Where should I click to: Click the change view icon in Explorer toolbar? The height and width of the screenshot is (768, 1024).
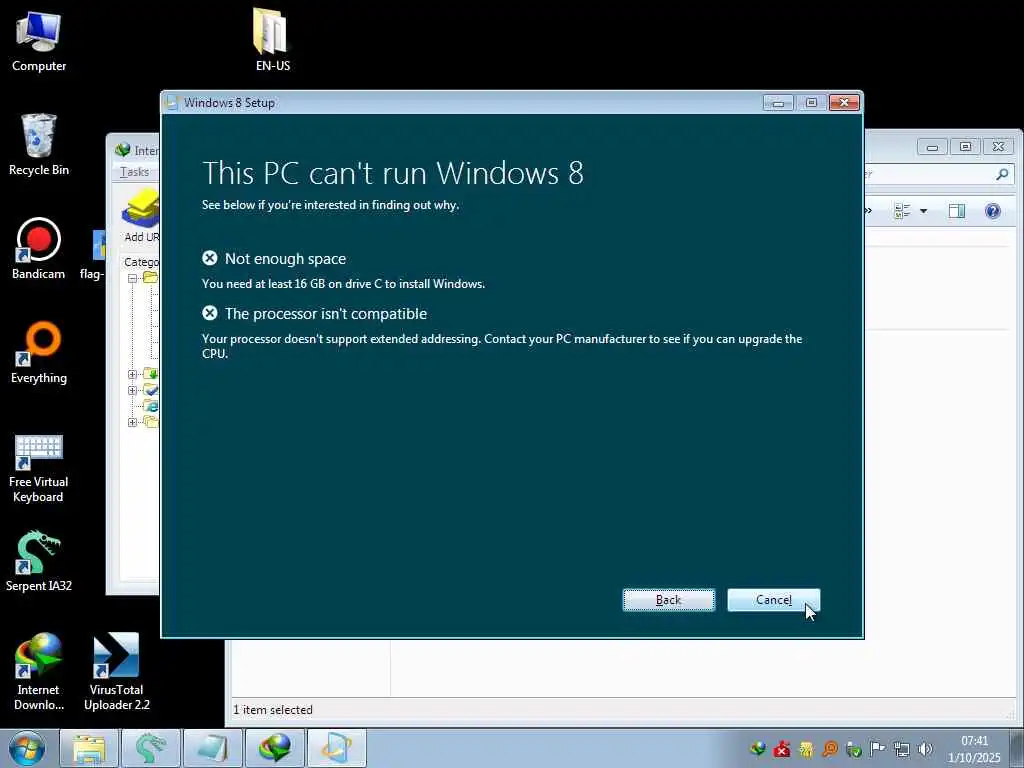[x=903, y=211]
